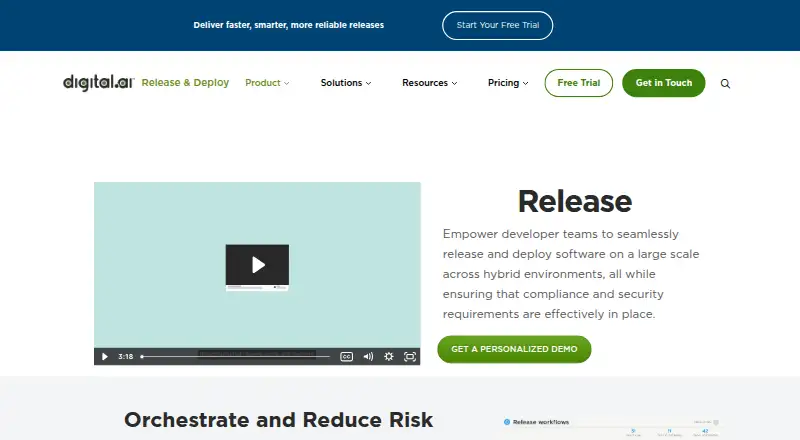Open the Release & Deploy link
800x440 pixels.
tap(185, 83)
